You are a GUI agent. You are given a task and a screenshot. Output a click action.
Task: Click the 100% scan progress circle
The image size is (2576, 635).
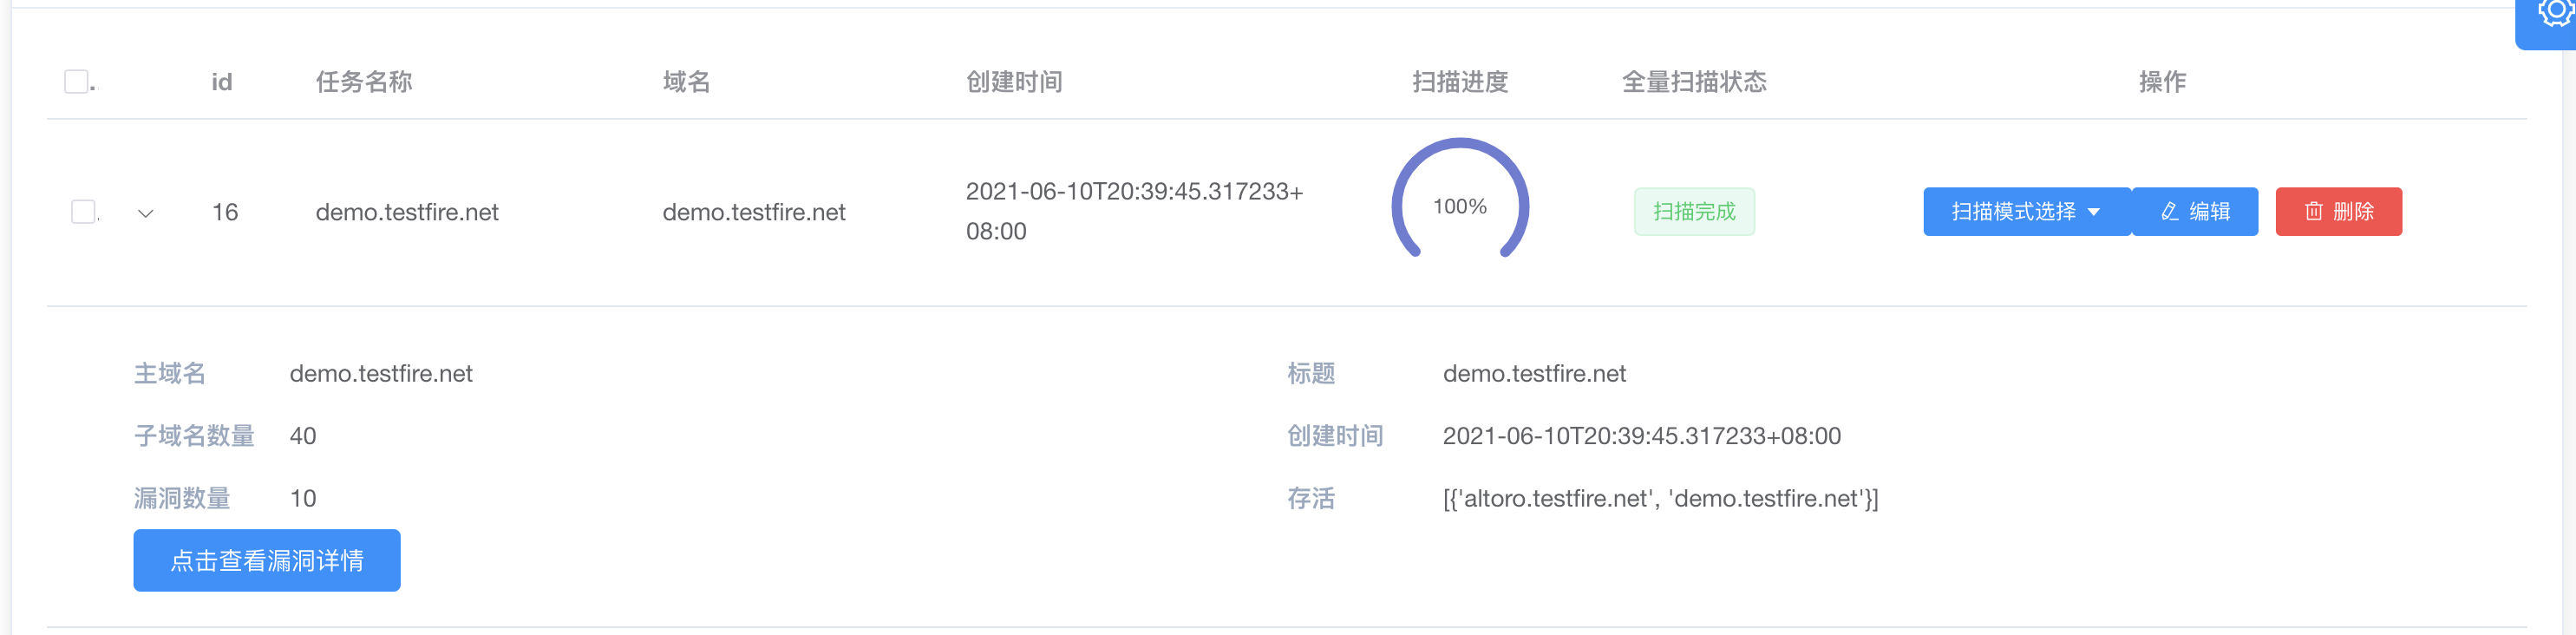(1459, 205)
